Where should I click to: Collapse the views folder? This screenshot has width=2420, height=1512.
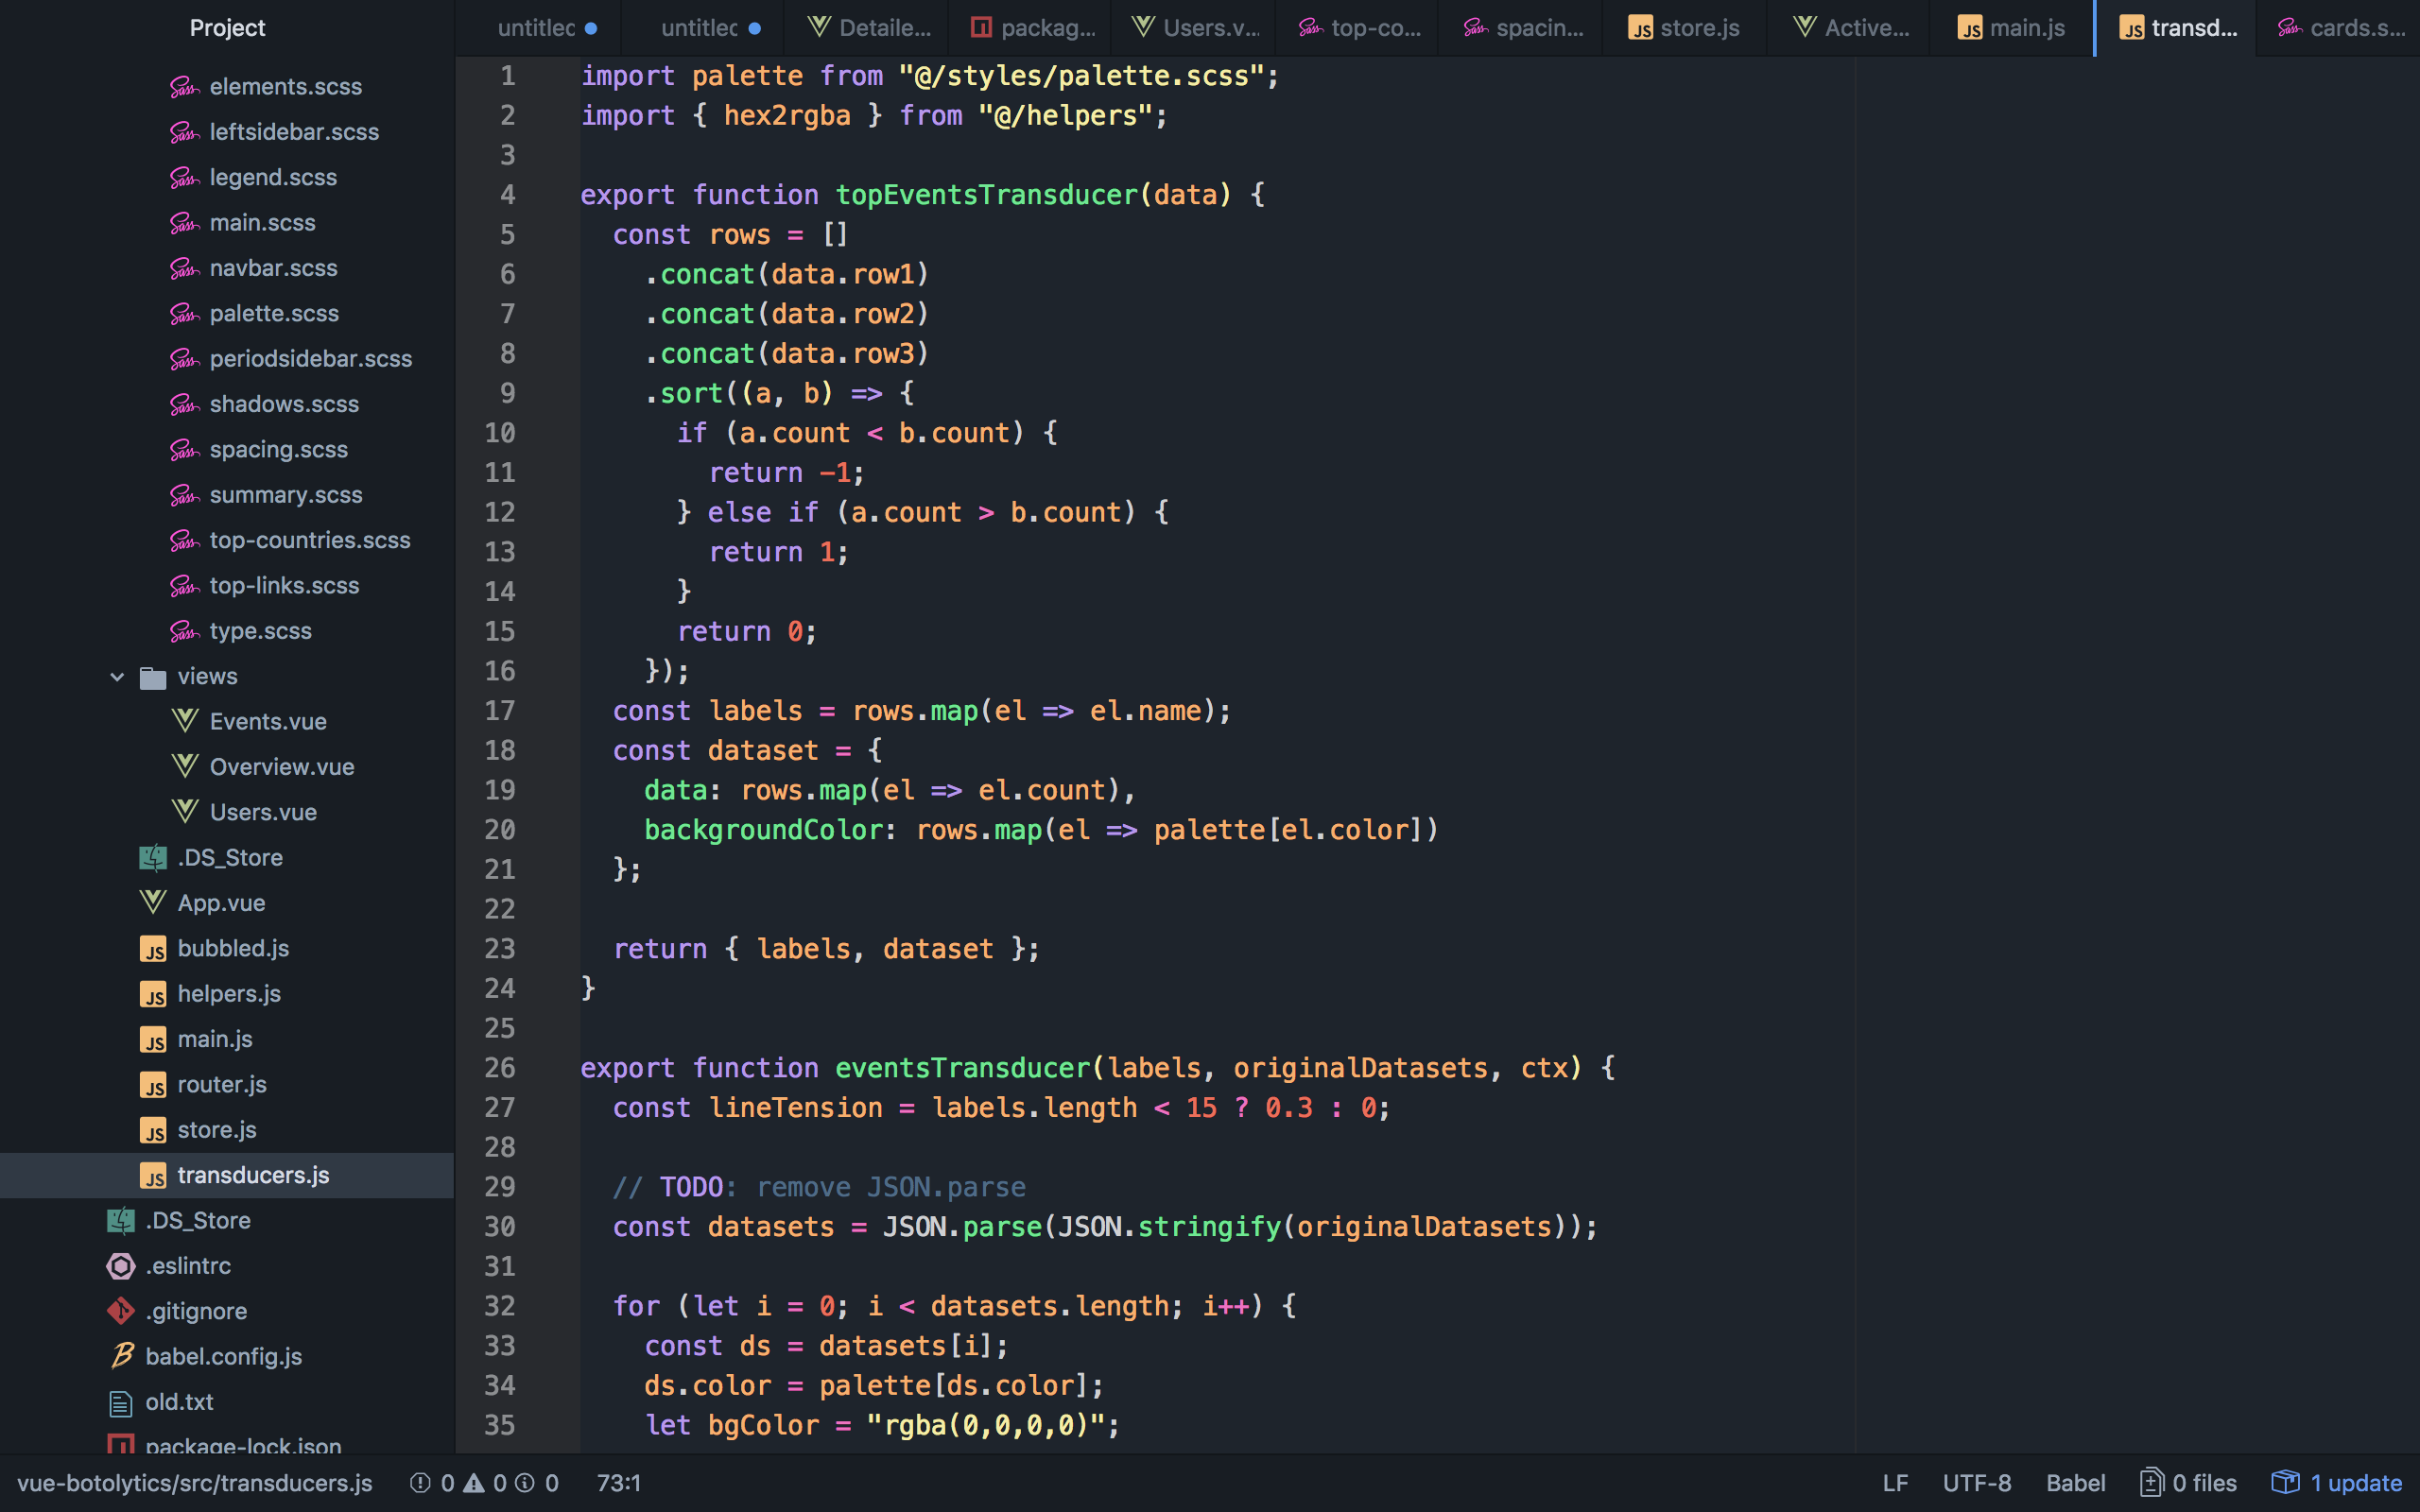click(x=117, y=677)
